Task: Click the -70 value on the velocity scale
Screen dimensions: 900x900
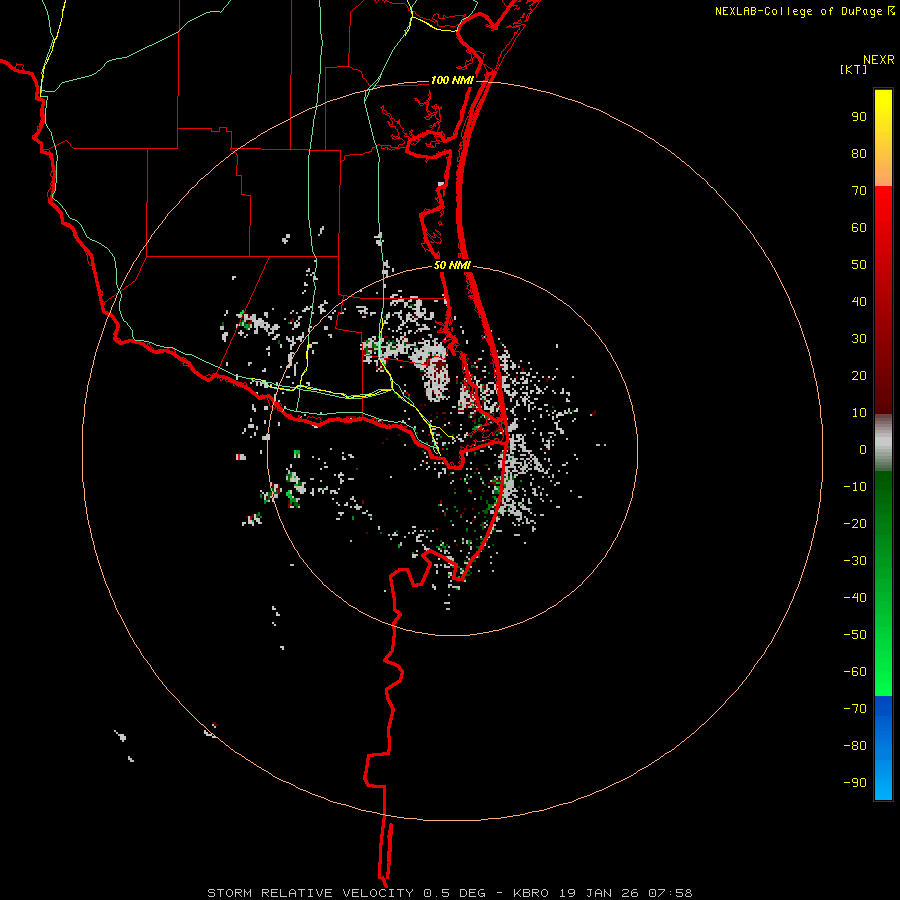Action: tap(855, 709)
